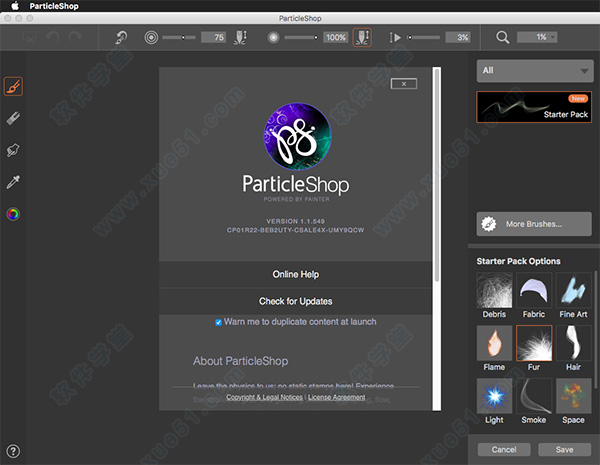
Task: Choose the Fabric brush
Action: [x=534, y=295]
